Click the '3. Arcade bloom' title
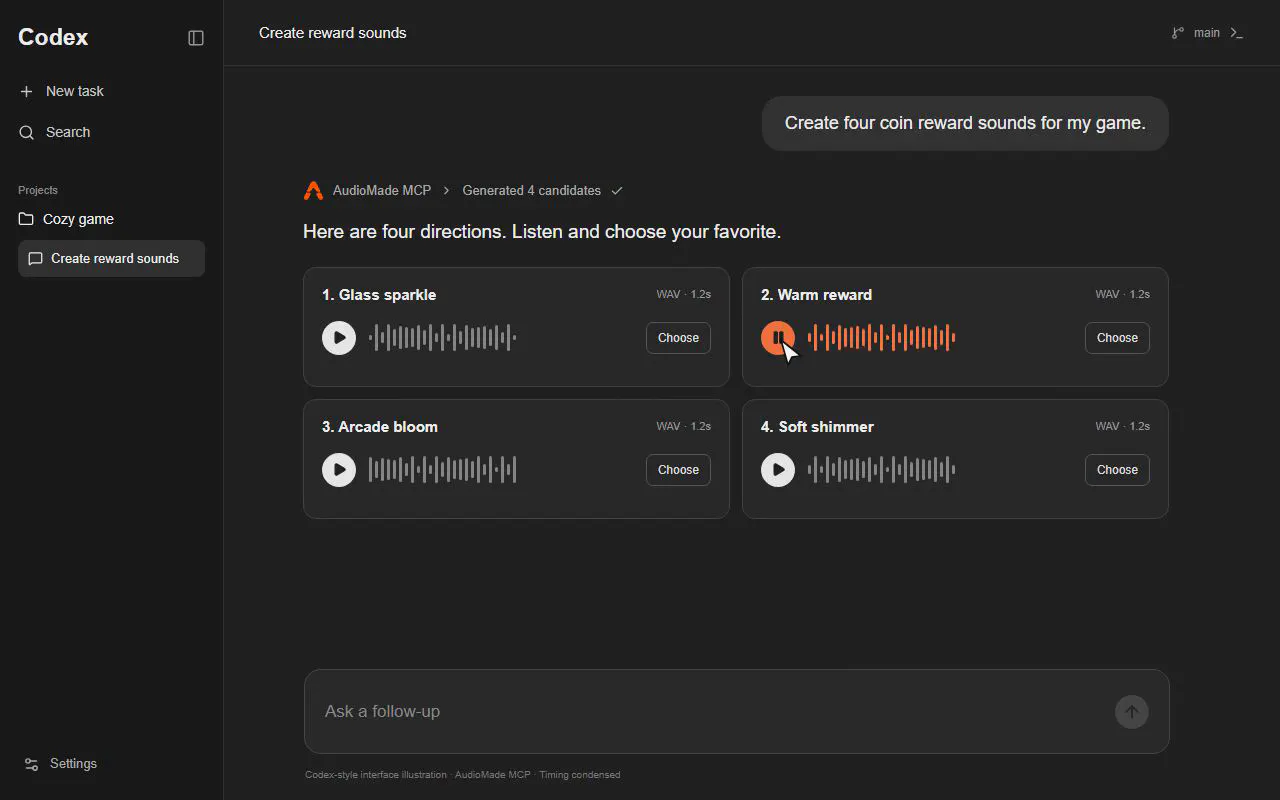 [x=380, y=427]
